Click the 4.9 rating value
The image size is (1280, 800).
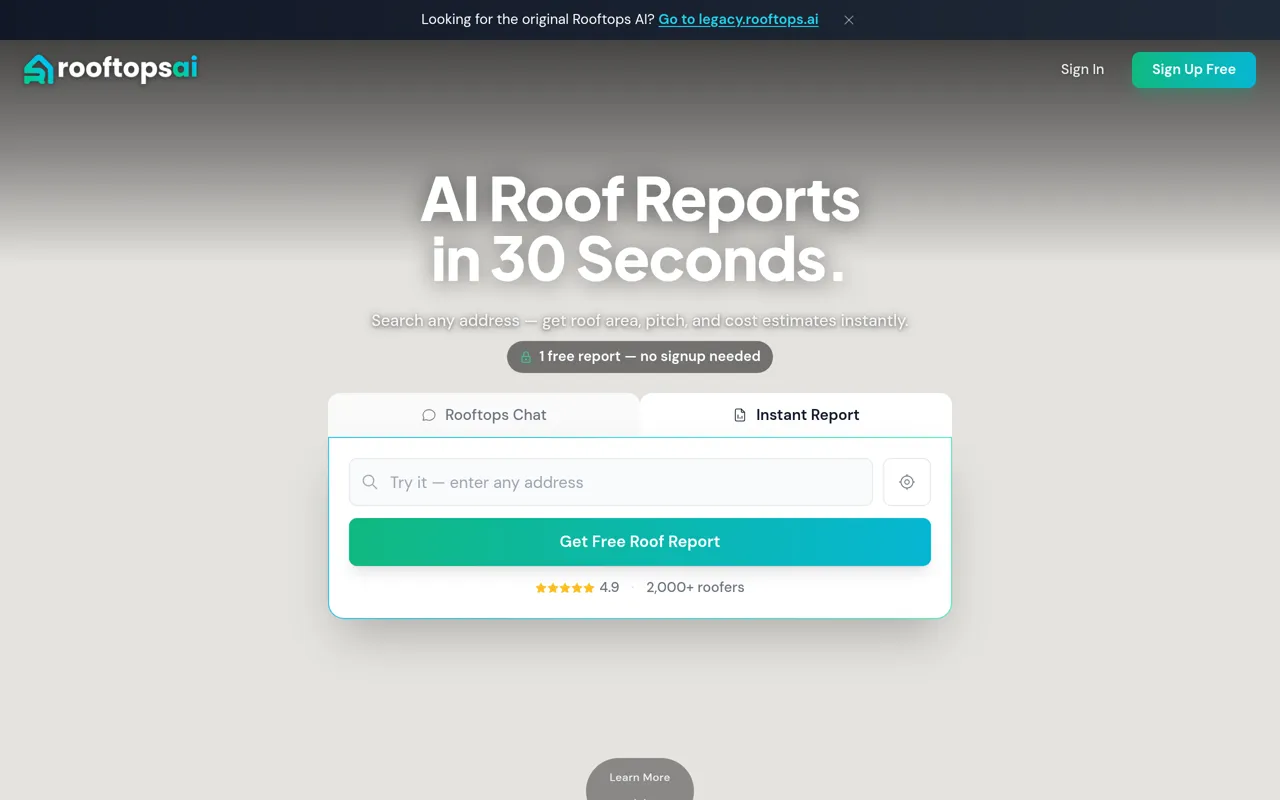click(609, 587)
